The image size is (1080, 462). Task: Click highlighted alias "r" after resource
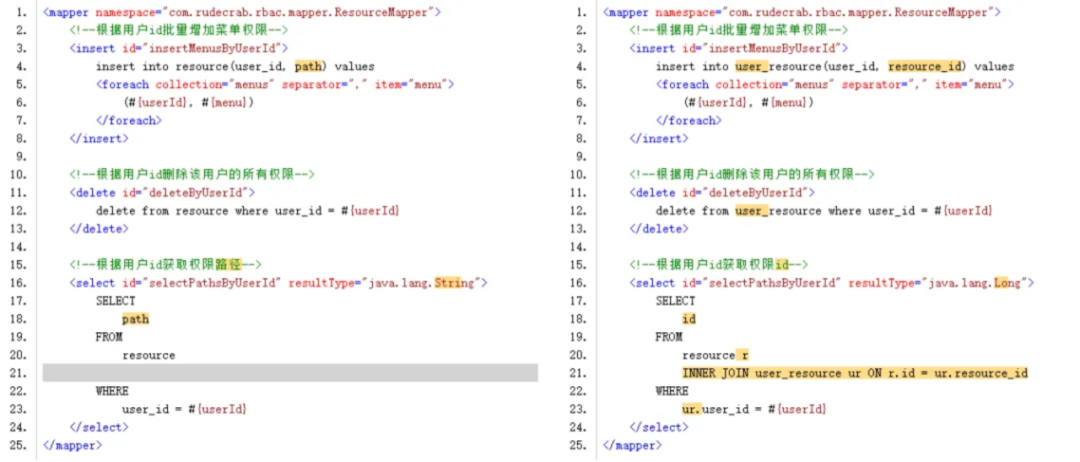(743, 355)
